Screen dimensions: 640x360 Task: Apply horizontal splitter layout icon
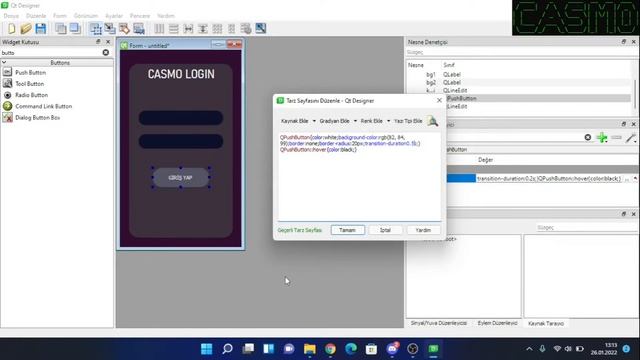[x=188, y=28]
